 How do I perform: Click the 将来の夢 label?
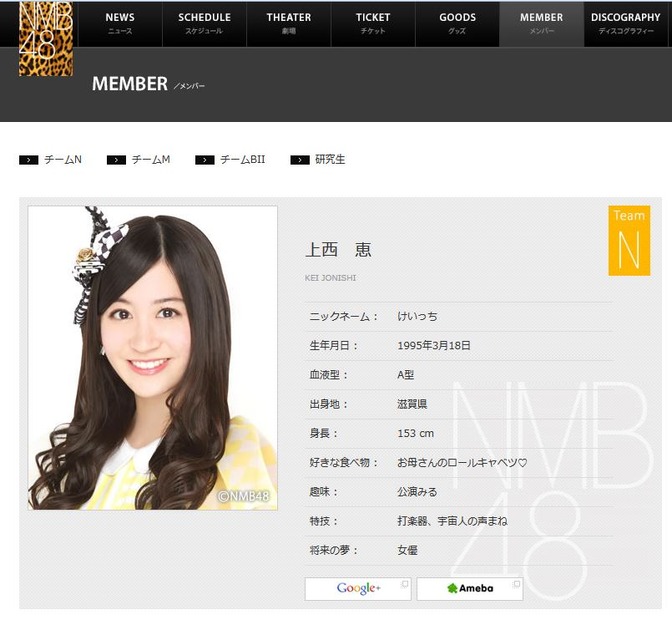tap(333, 550)
